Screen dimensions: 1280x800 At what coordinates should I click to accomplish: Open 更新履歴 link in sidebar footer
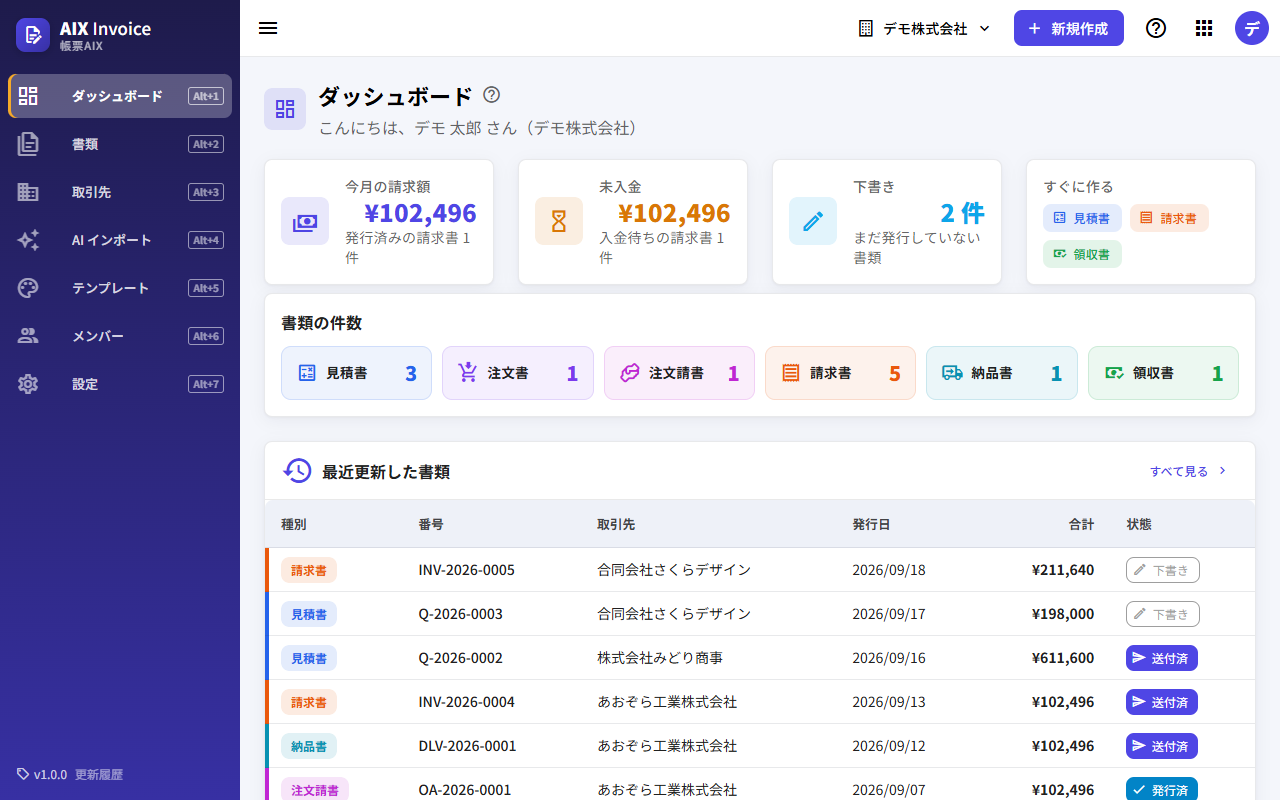[x=99, y=775]
